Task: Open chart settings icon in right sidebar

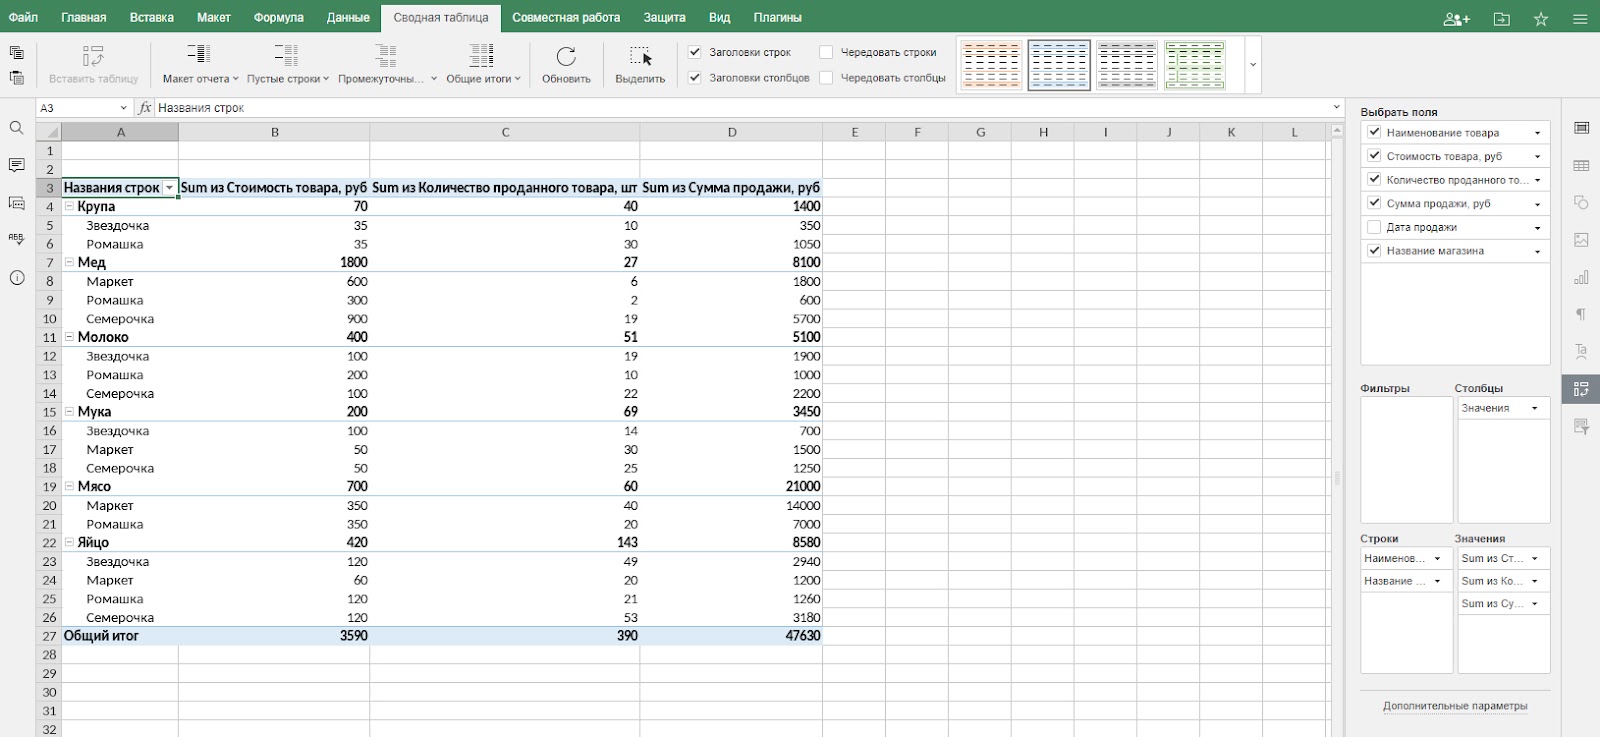Action: coord(1581,277)
